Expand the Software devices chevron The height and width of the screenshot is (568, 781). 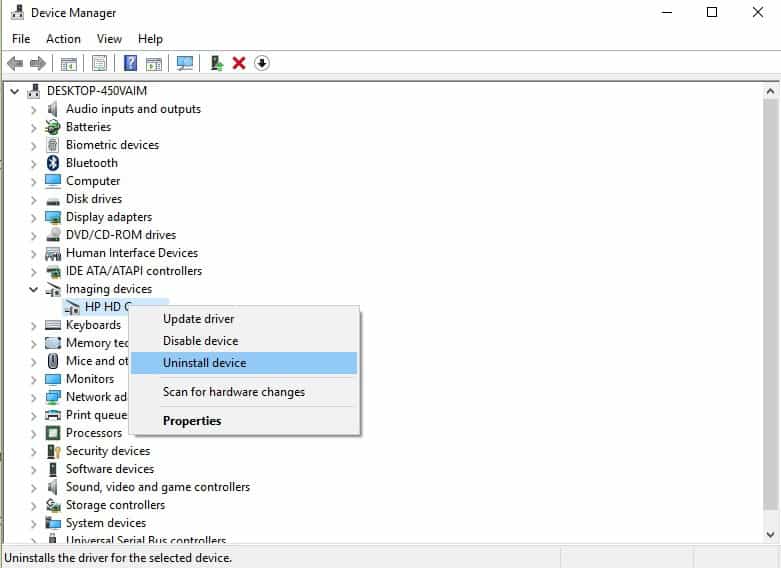pyautogui.click(x=33, y=469)
